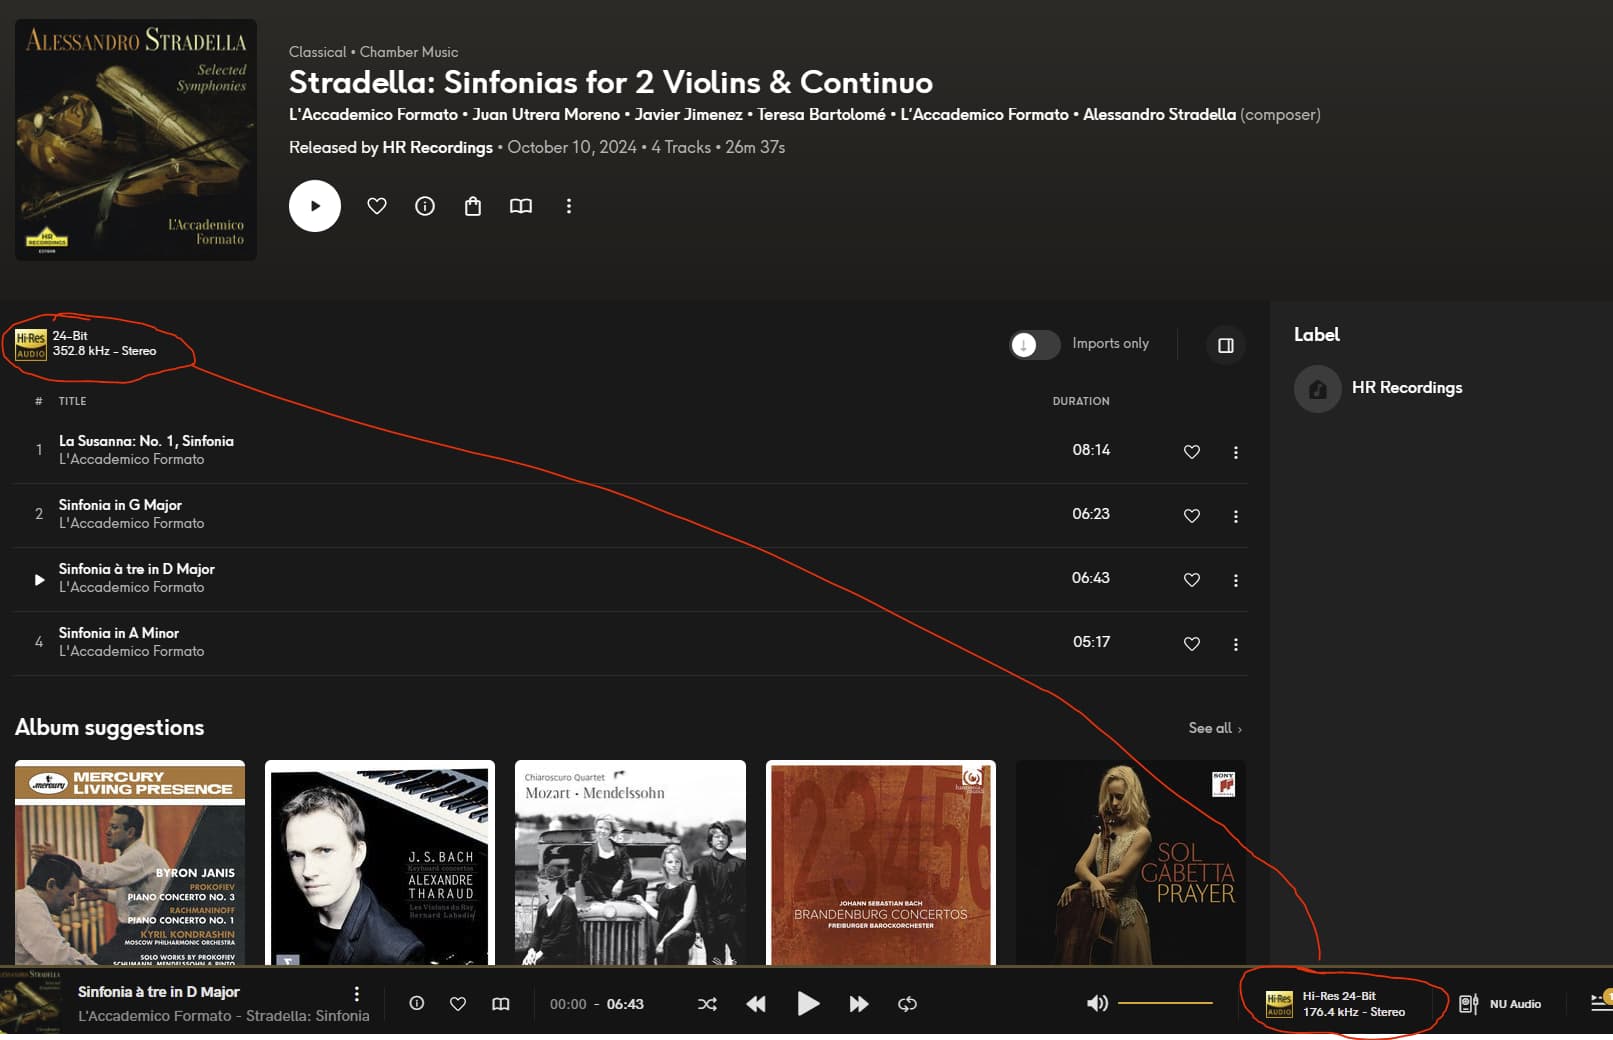Viewport: 1613px width, 1040px height.
Task: Toggle the Imports only switch
Action: point(1035,345)
